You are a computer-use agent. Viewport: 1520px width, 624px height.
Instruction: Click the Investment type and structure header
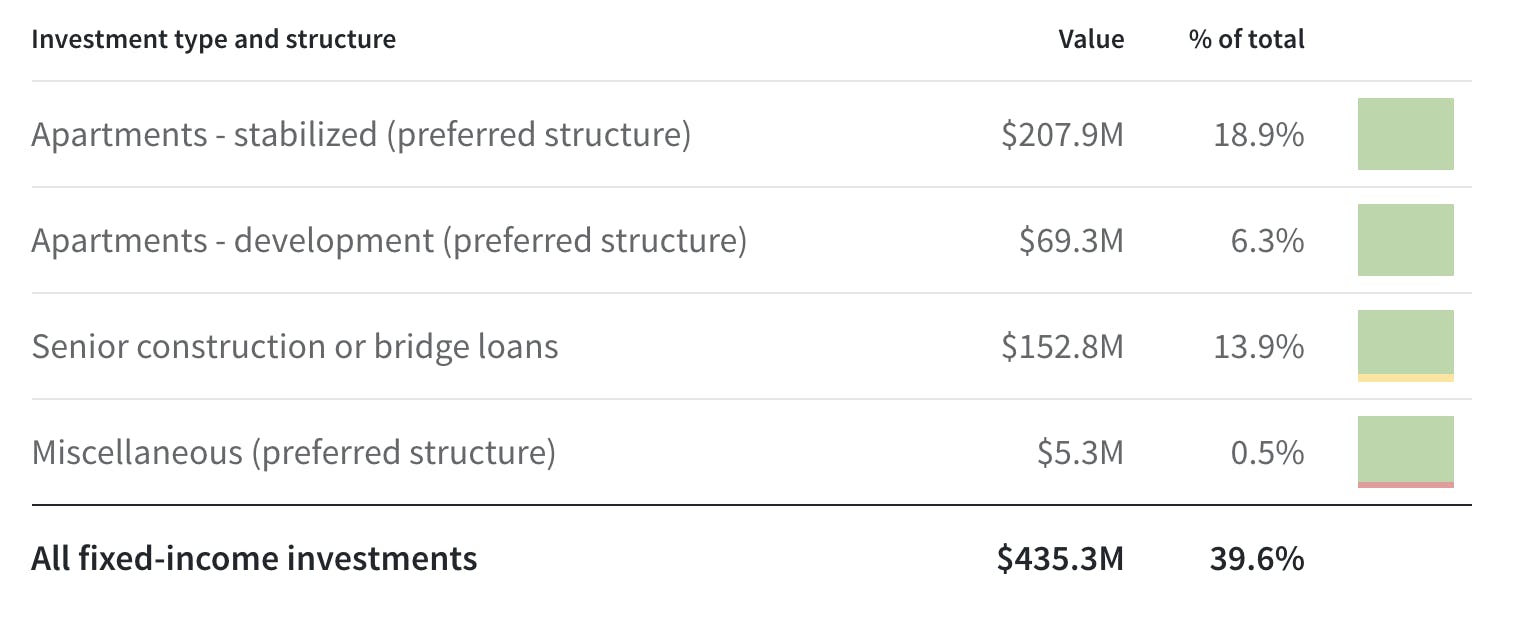214,39
